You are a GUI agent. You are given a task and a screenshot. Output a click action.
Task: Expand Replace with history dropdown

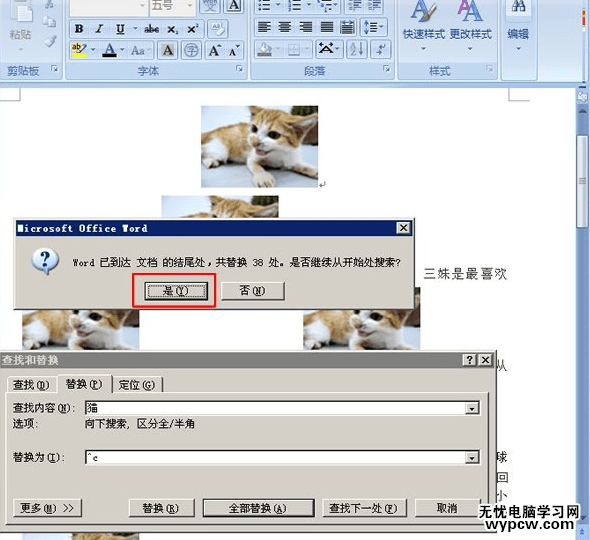tap(472, 458)
